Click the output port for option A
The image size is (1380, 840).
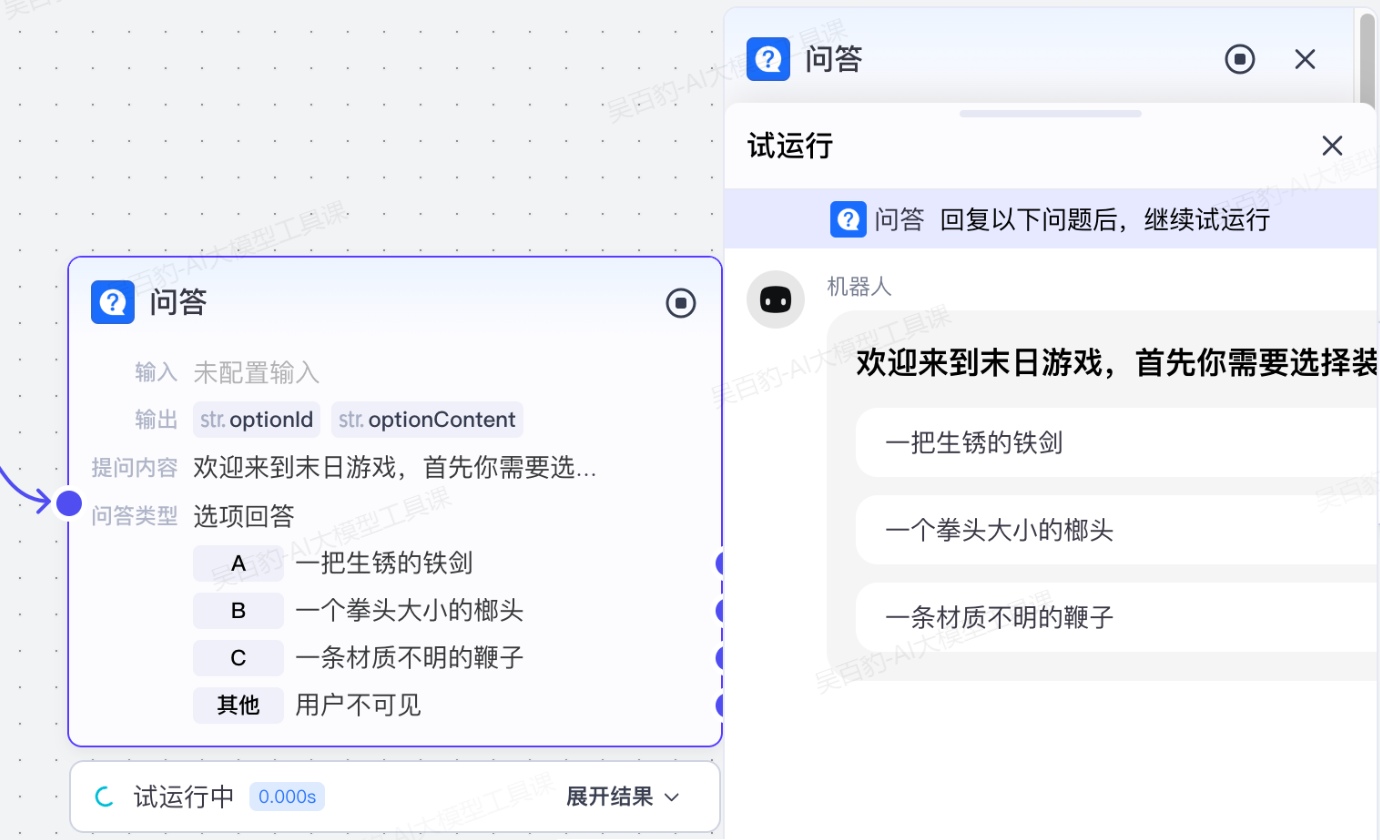pos(719,563)
